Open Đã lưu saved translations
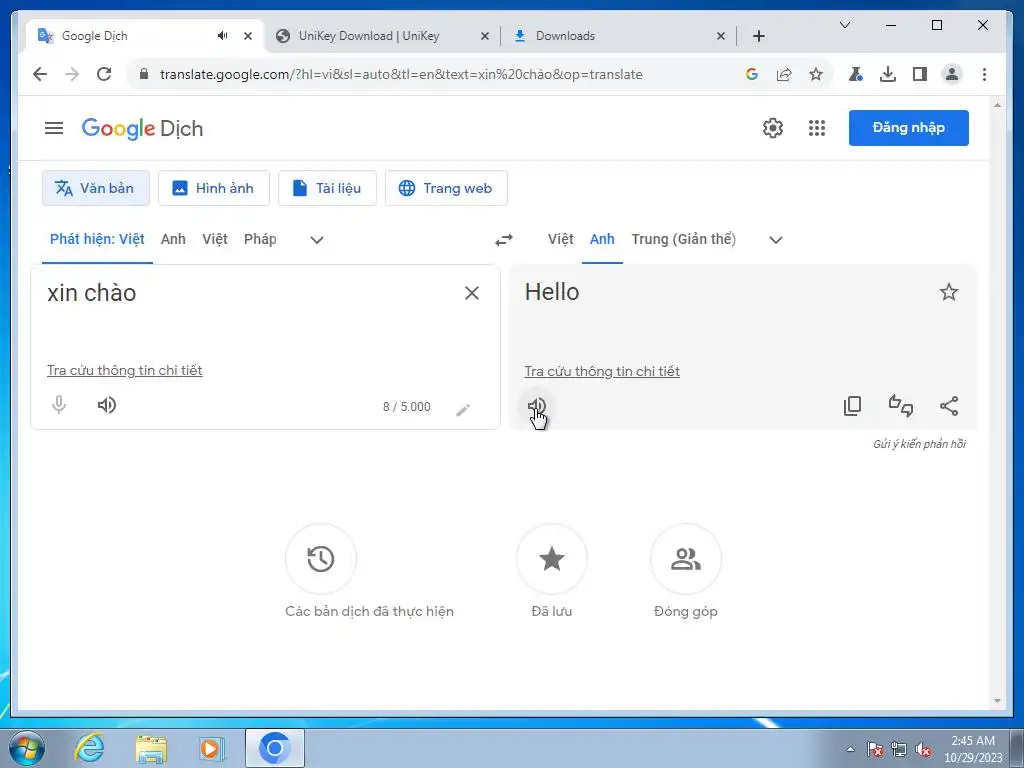This screenshot has width=1024, height=768. (552, 559)
